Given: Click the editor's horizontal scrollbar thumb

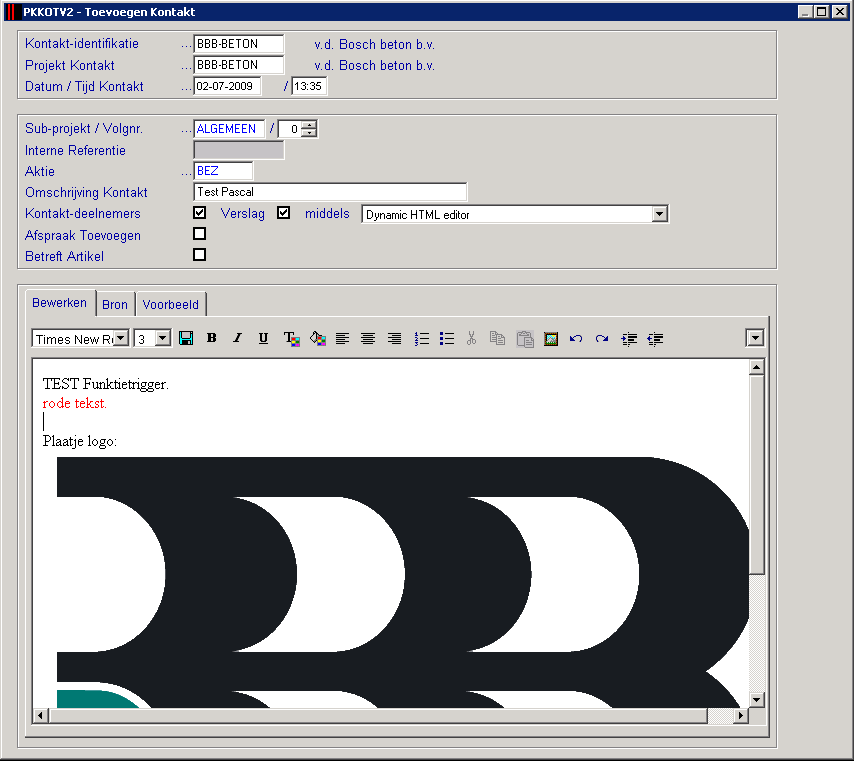Looking at the screenshot, I should [x=377, y=715].
